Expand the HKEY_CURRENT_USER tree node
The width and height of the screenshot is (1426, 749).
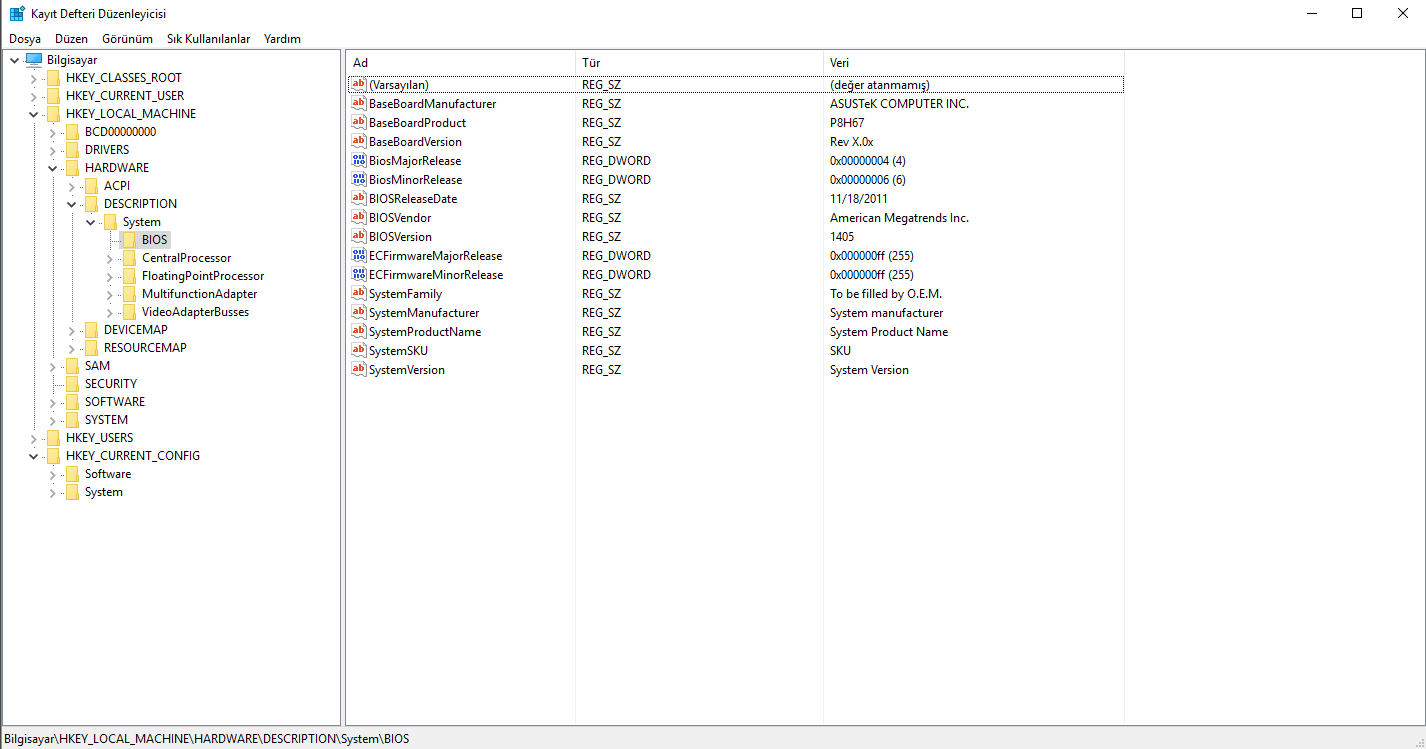[34, 96]
